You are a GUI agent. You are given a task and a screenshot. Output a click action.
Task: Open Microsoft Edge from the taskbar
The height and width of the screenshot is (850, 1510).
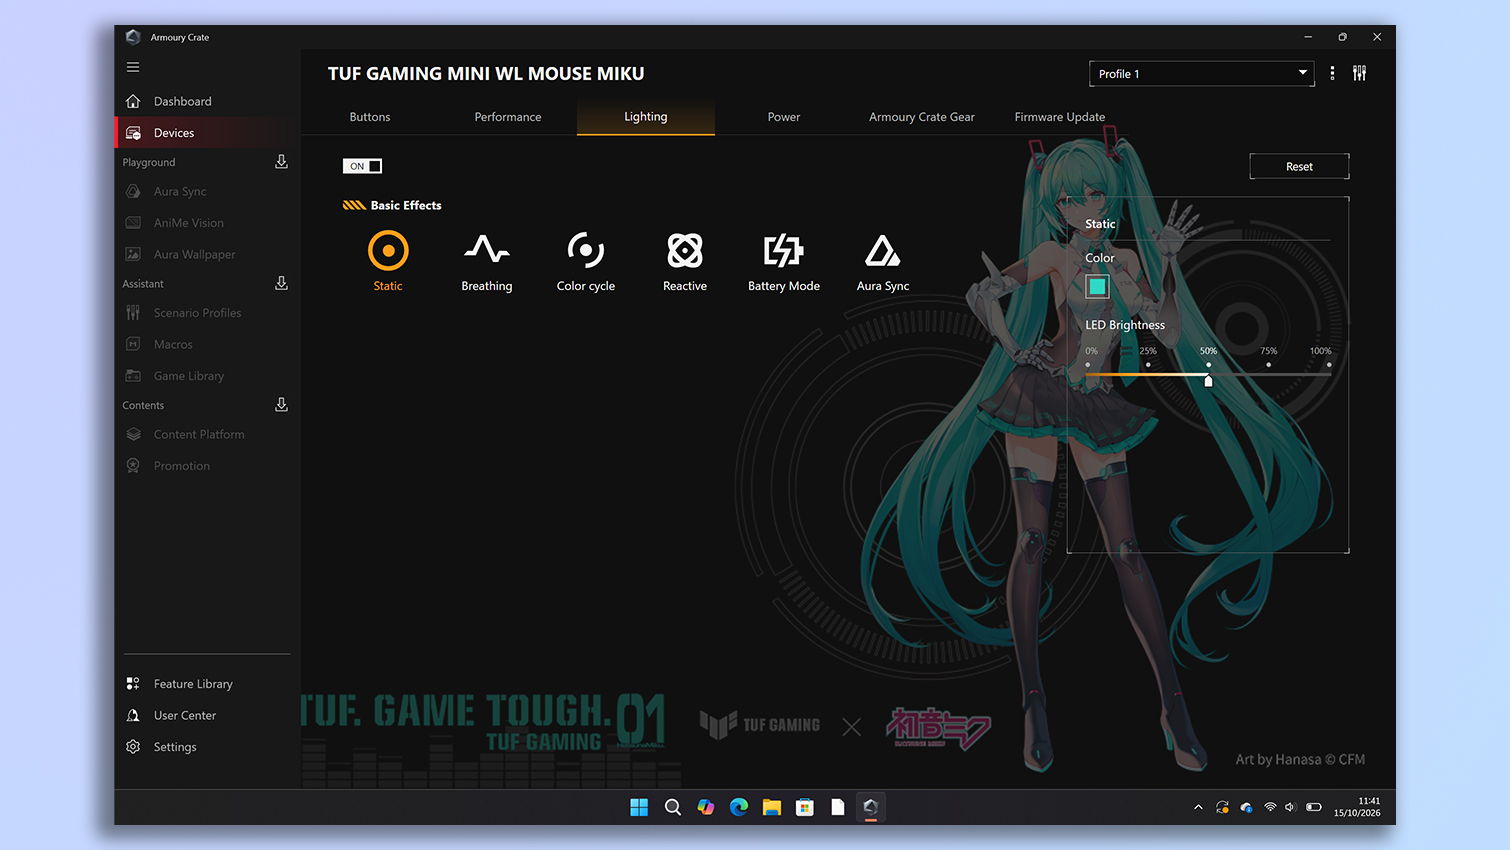[x=739, y=807]
